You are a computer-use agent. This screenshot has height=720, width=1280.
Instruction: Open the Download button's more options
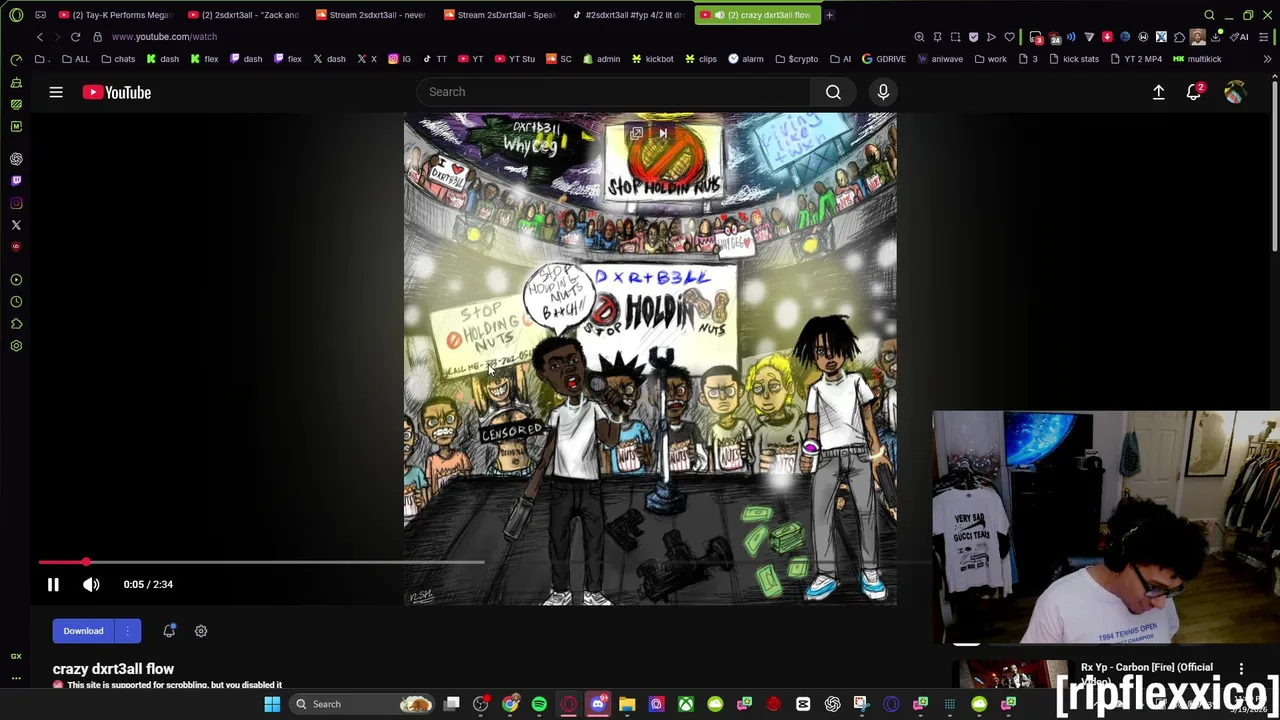click(127, 631)
